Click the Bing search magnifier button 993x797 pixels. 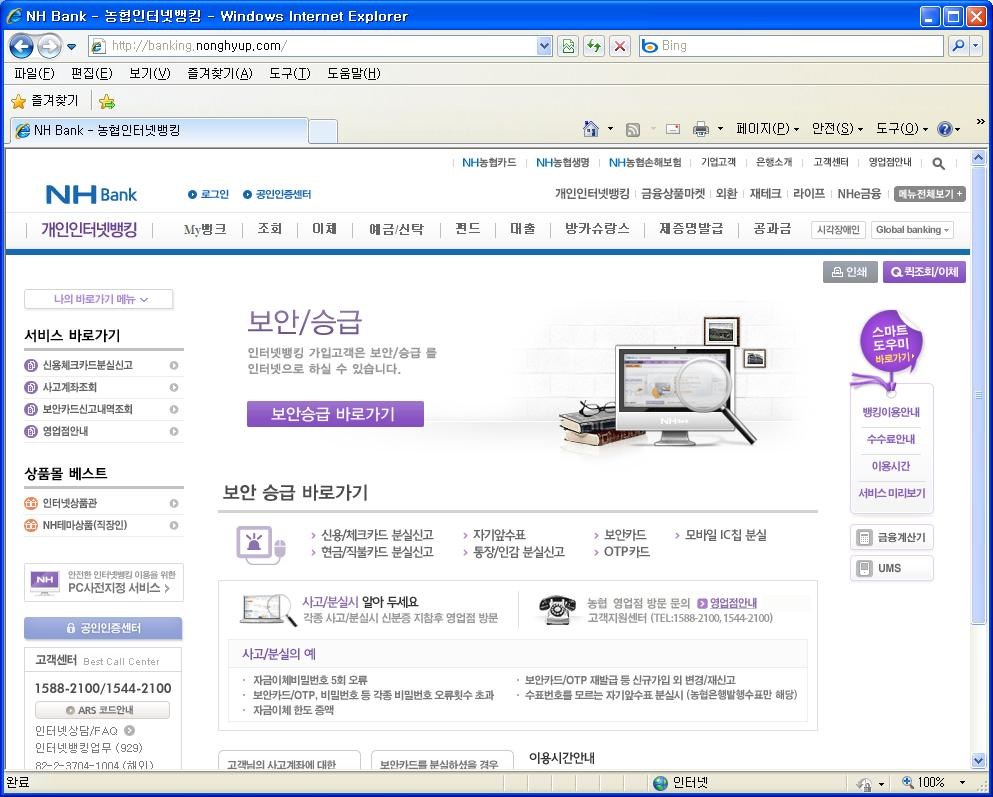pyautogui.click(x=958, y=46)
